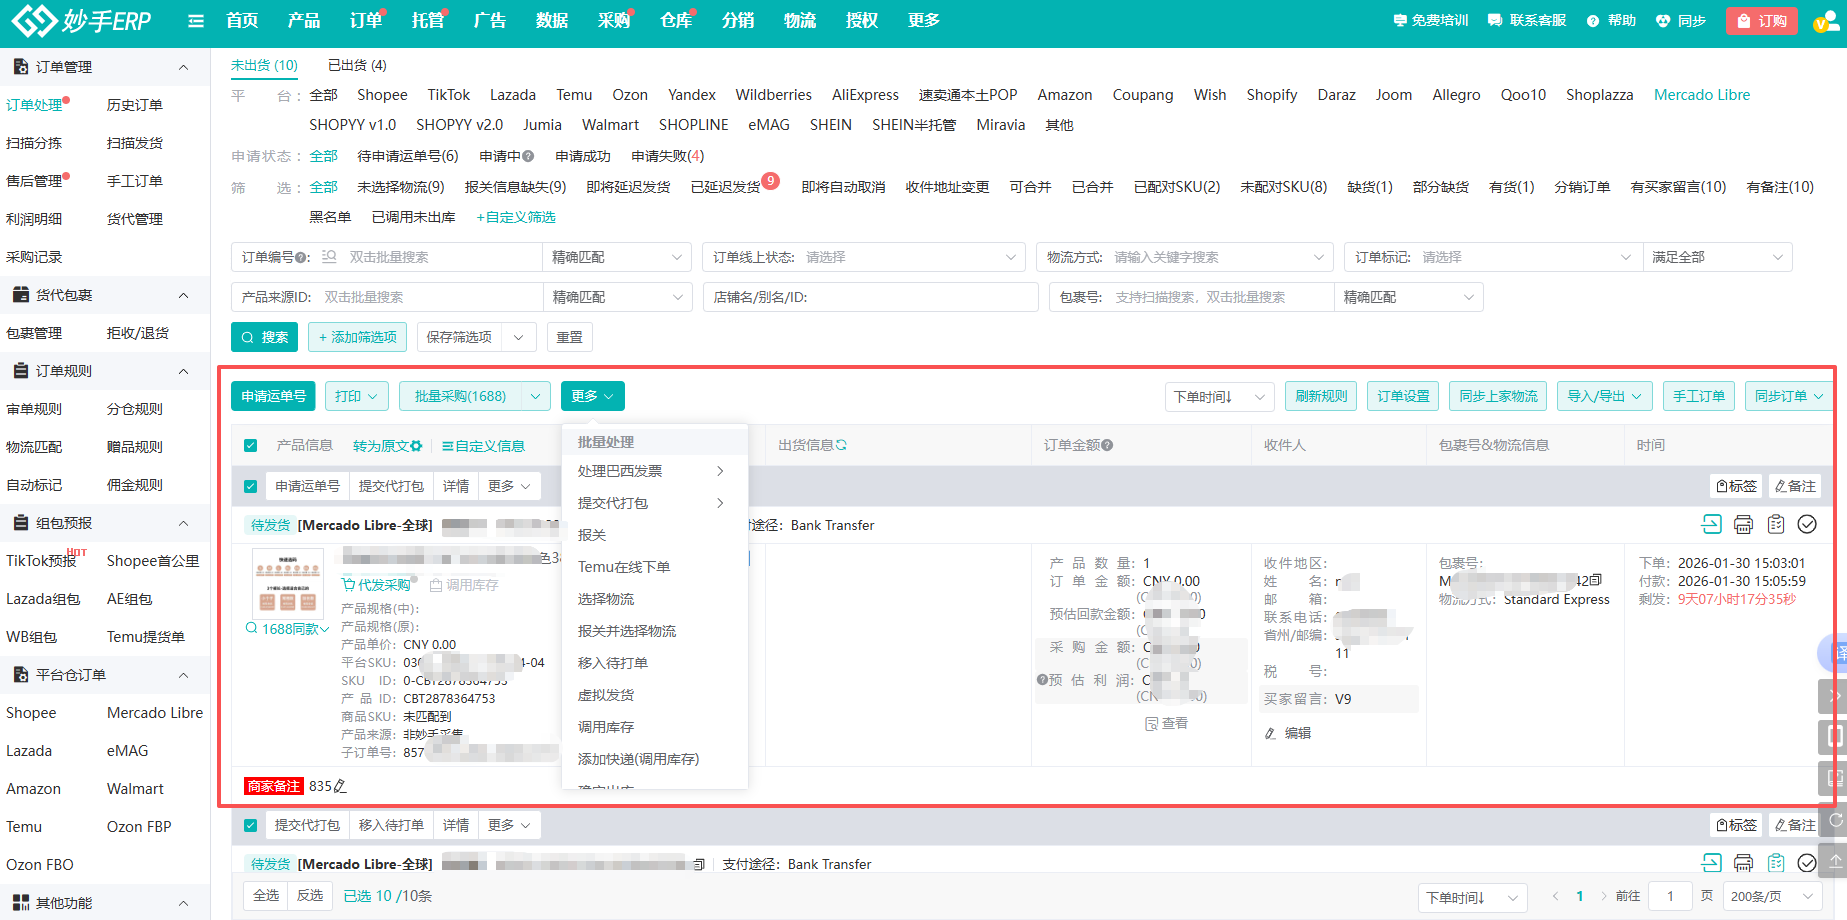Collapse the 订单管理 sidebar section
Screen dimensions: 1847x920
click(x=183, y=67)
